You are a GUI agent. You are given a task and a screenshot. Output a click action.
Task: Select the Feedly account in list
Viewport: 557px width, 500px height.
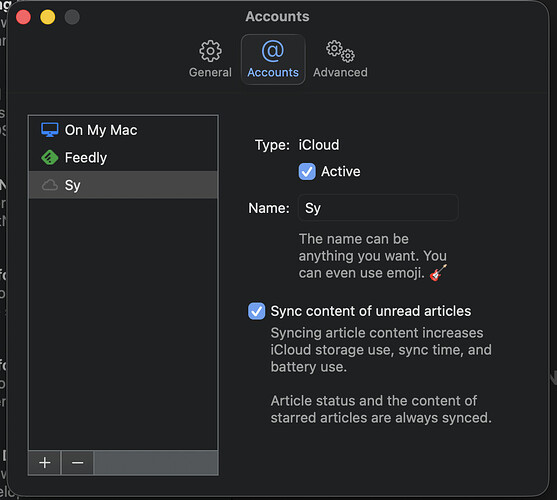pos(123,157)
